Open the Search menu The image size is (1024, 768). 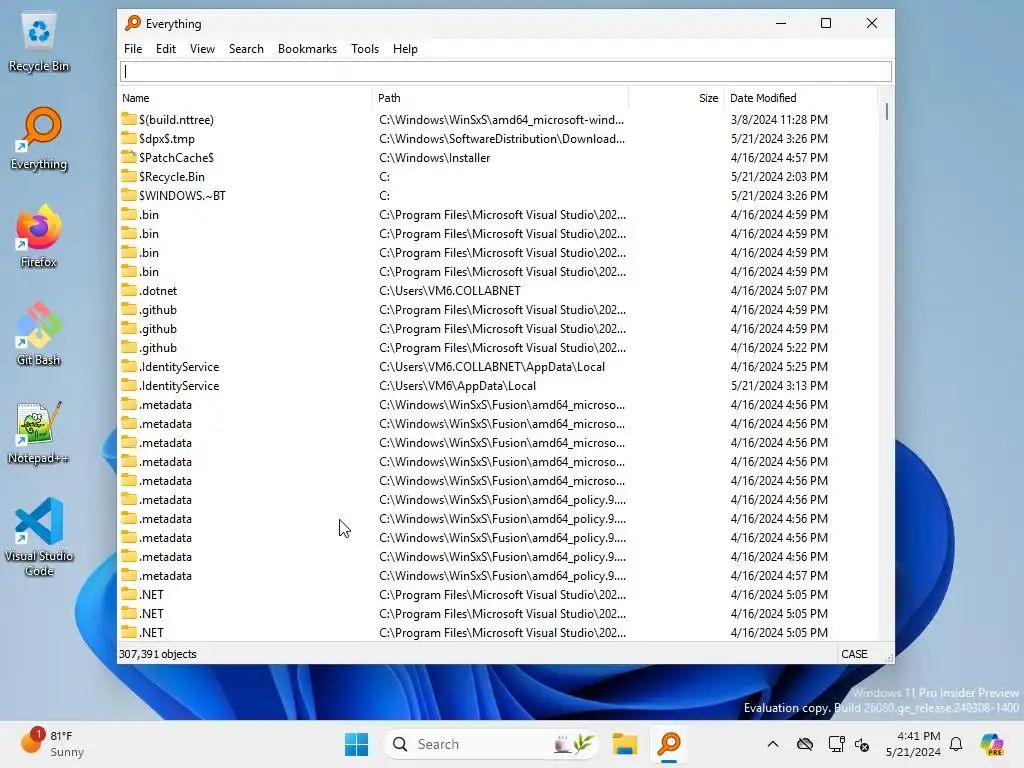(x=246, y=49)
